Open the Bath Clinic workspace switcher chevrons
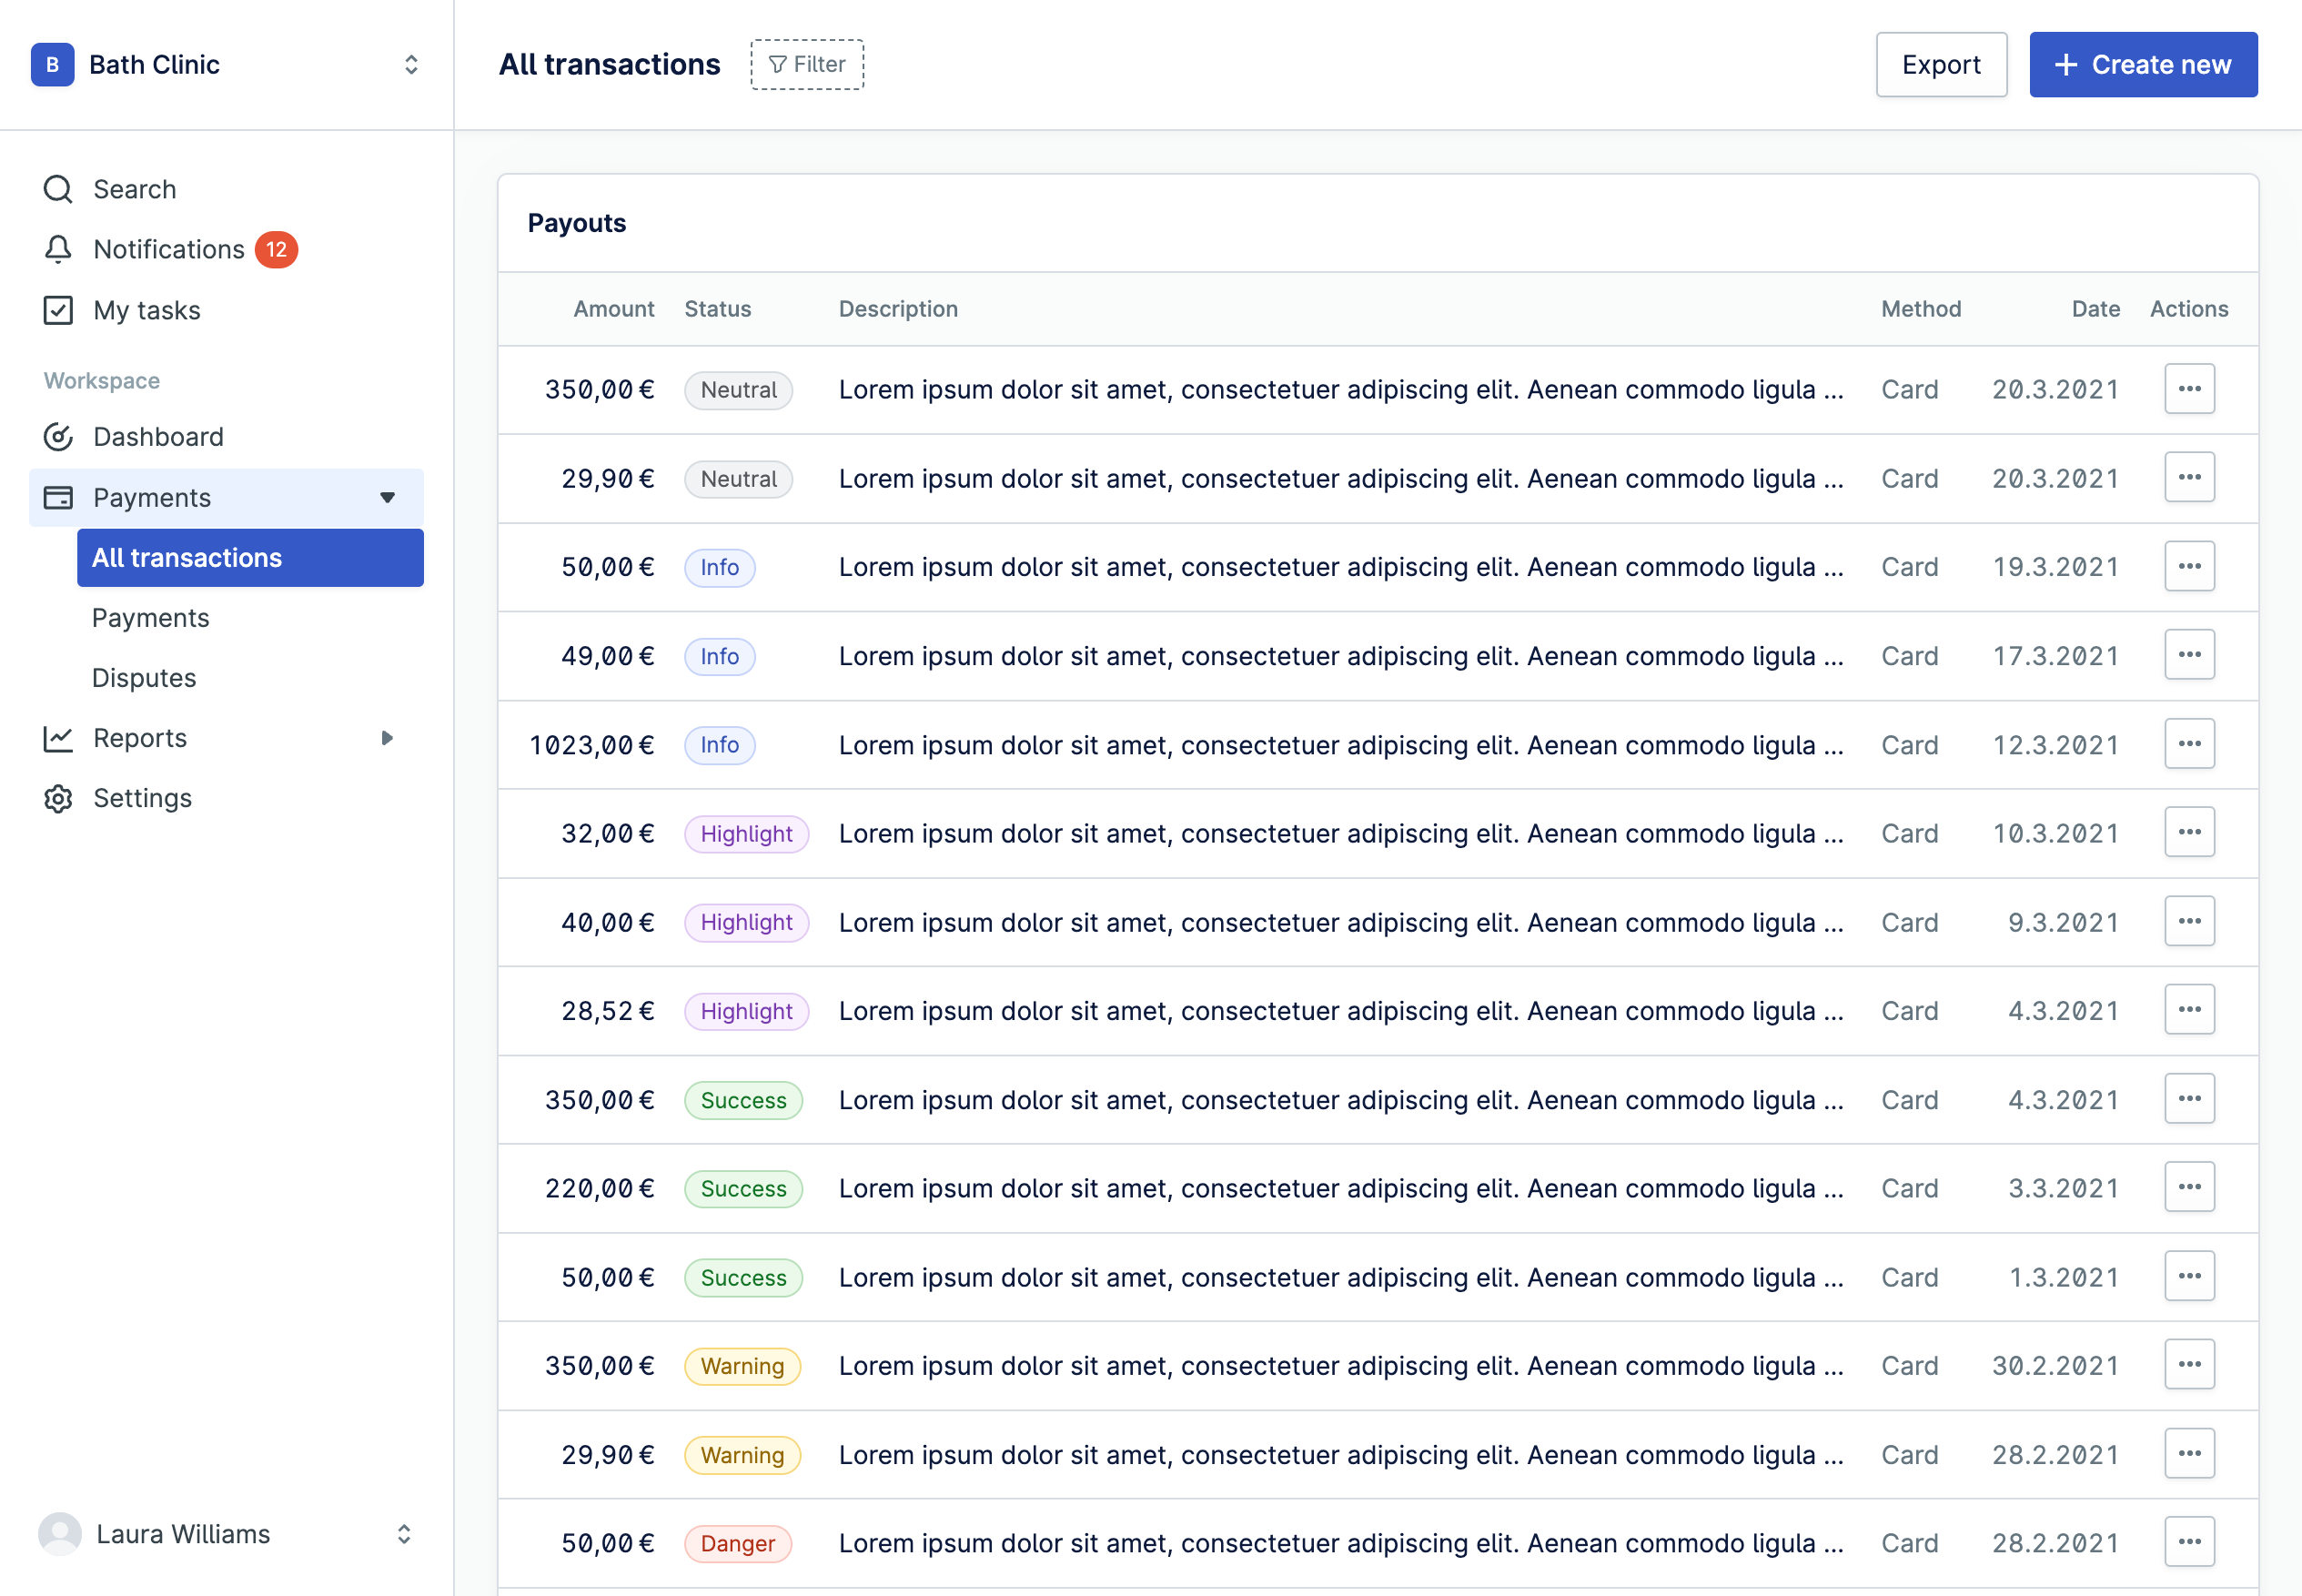The width and height of the screenshot is (2302, 1596). click(411, 65)
